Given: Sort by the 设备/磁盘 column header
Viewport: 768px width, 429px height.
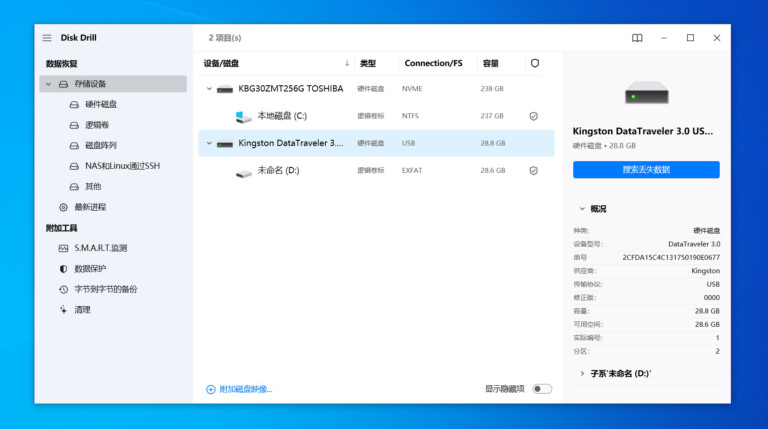Looking at the screenshot, I should pyautogui.click(x=221, y=63).
